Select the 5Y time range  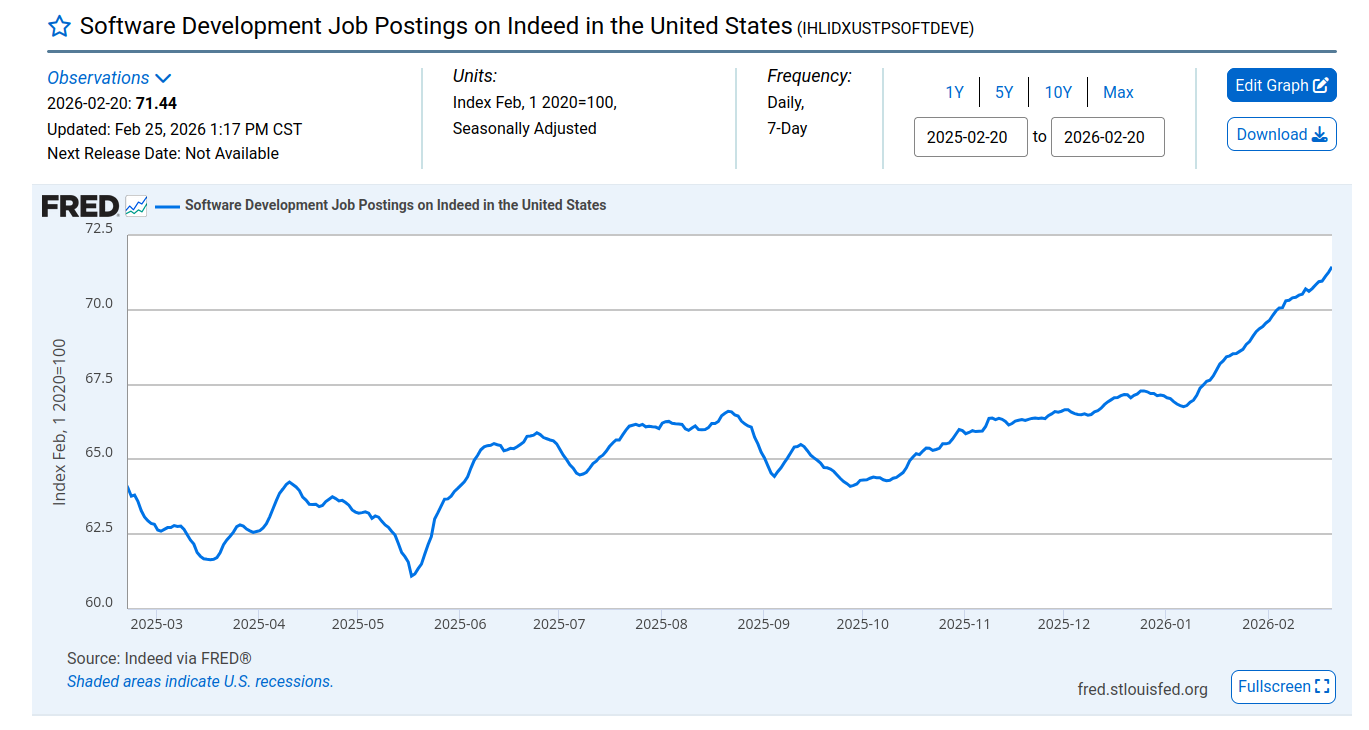(x=1004, y=92)
